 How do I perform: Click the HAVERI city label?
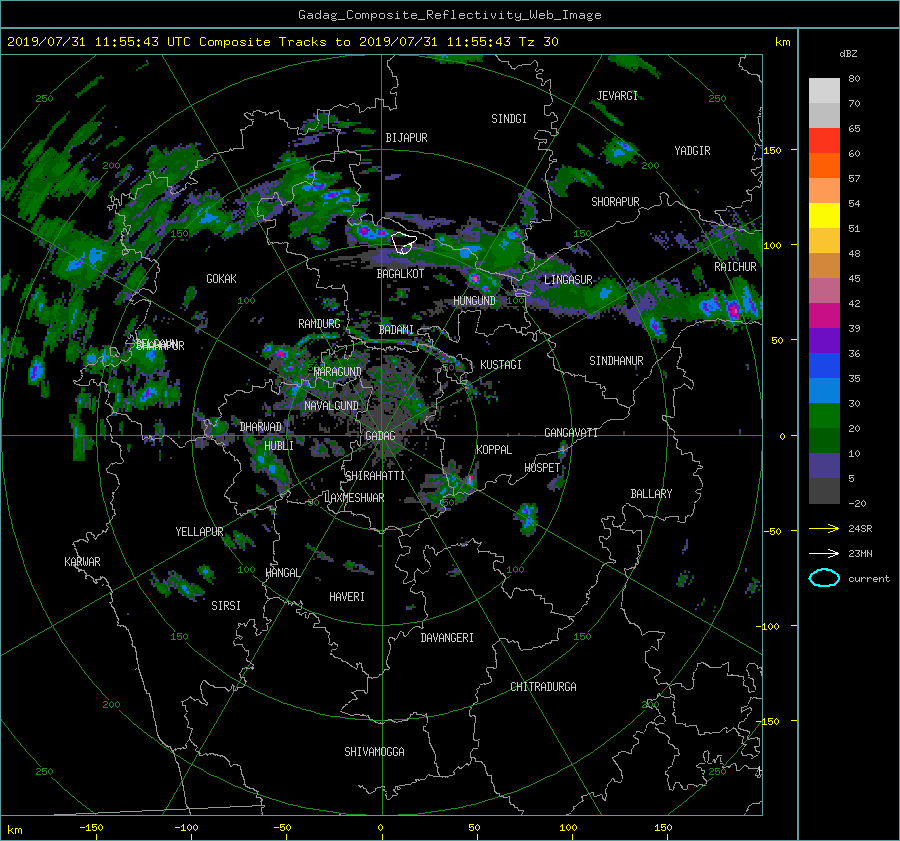(347, 597)
